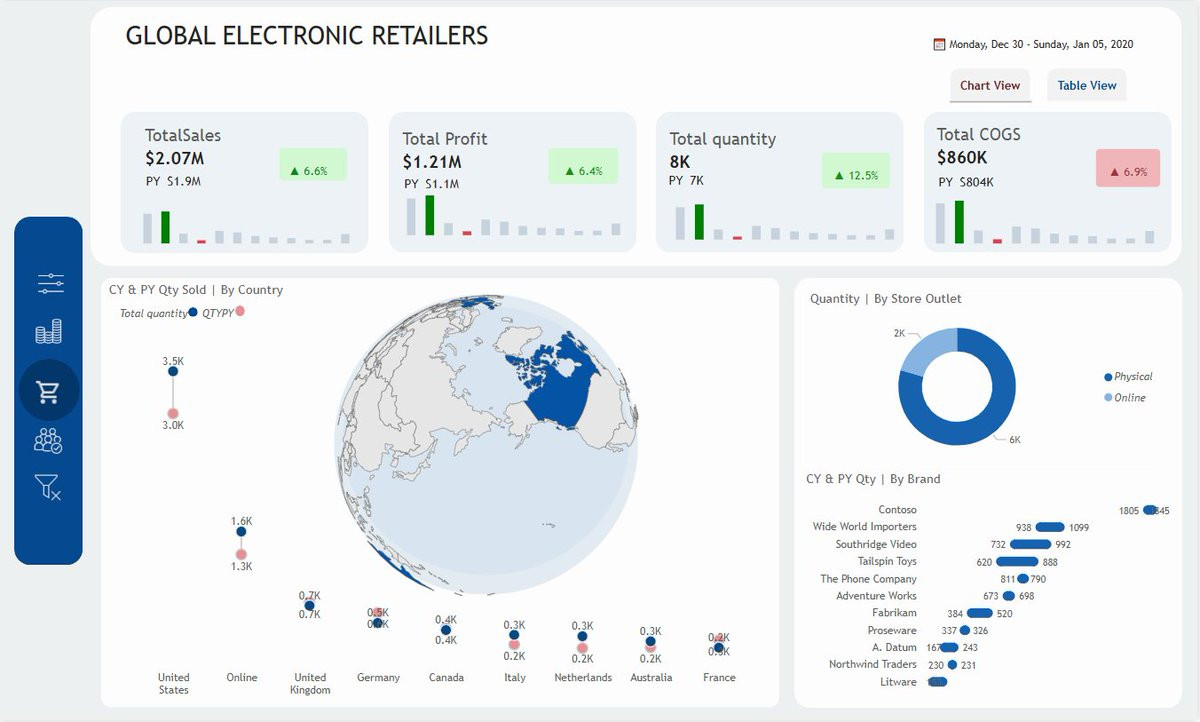
Task: Click the "$1.21M" Total Profit value
Action: coord(432,162)
